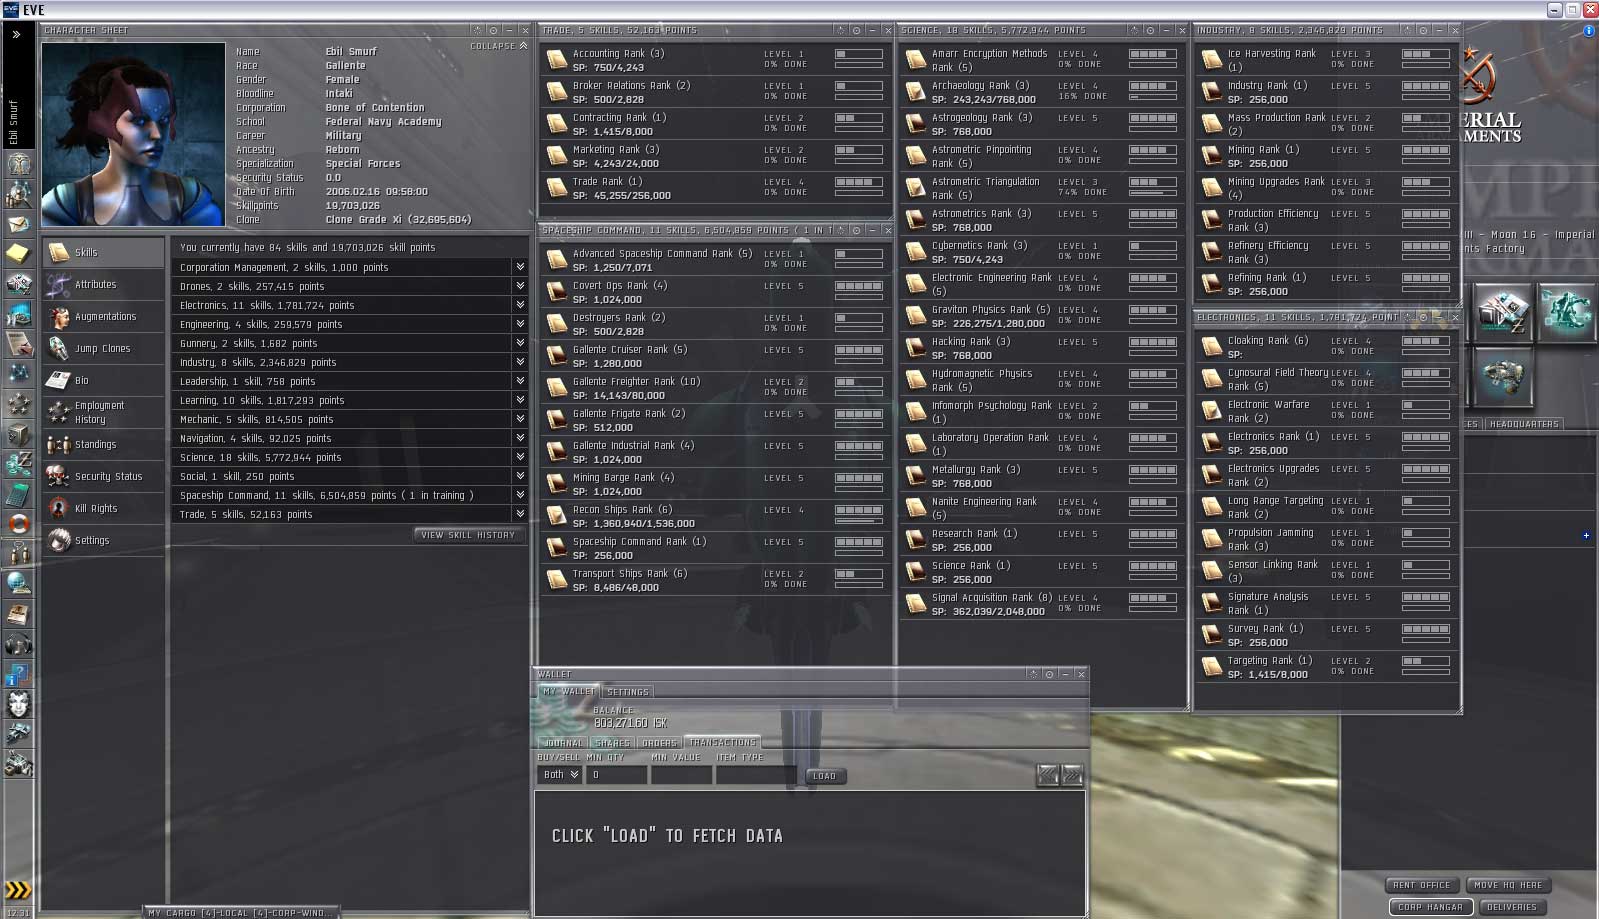The height and width of the screenshot is (919, 1599).
Task: Click the Deliveries button
Action: click(1511, 907)
